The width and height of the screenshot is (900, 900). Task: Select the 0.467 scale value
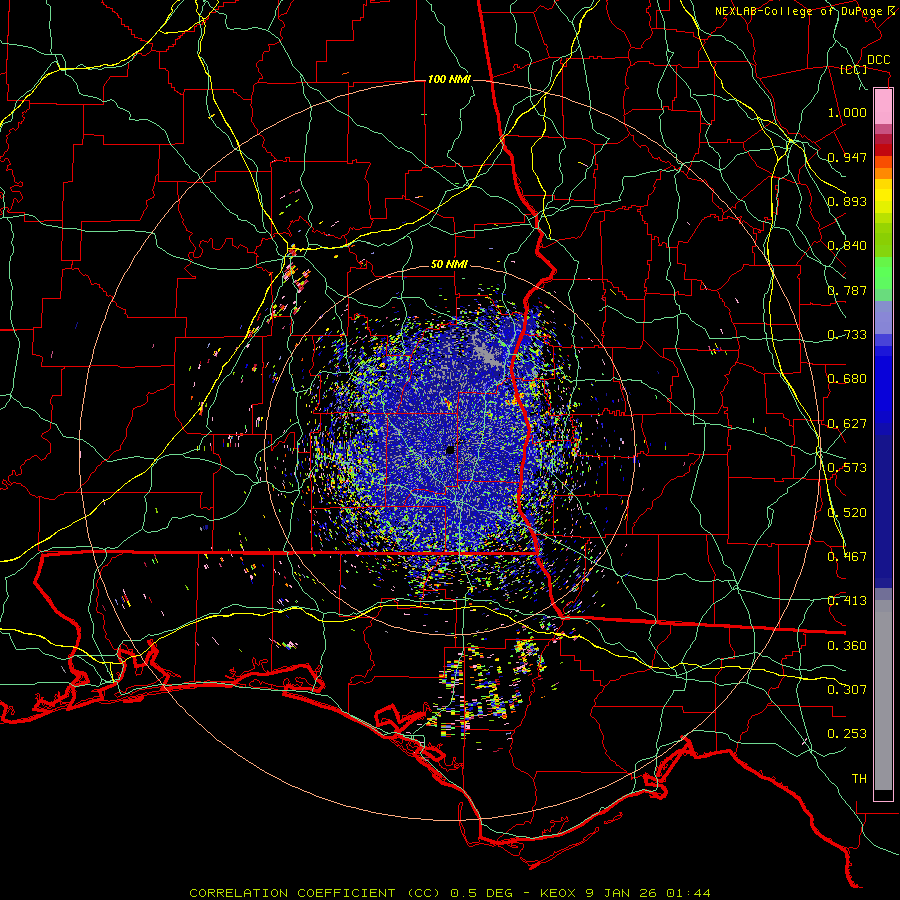(847, 557)
